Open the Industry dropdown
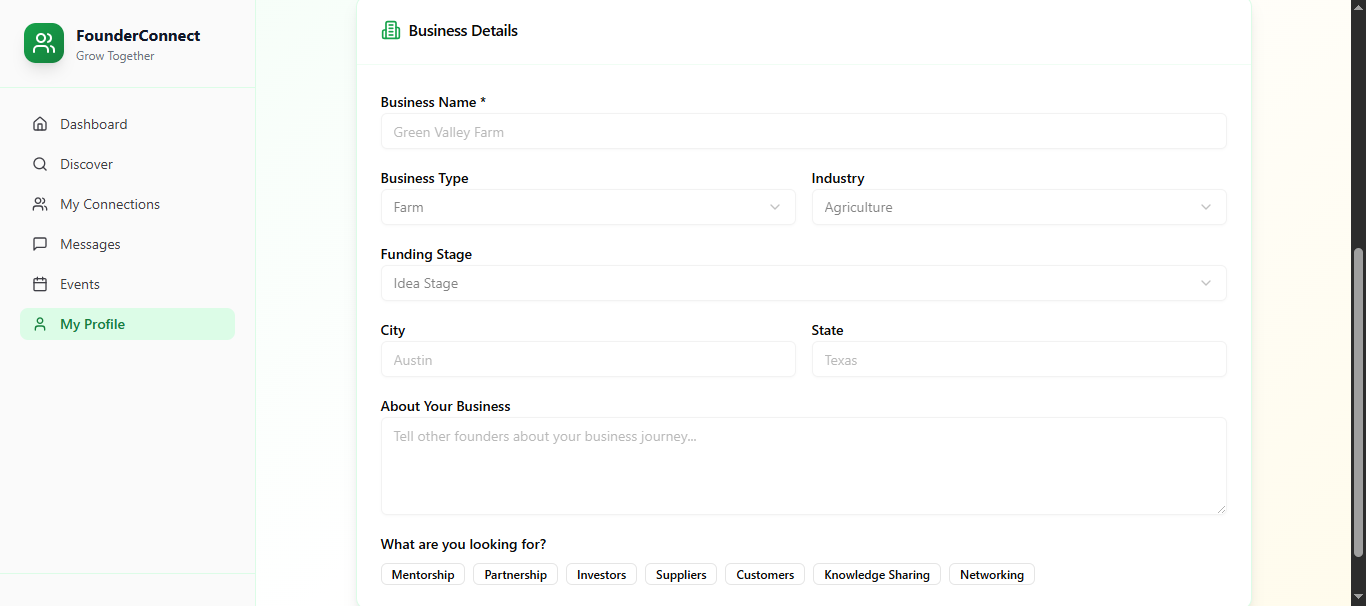The image size is (1366, 606). coord(1019,207)
